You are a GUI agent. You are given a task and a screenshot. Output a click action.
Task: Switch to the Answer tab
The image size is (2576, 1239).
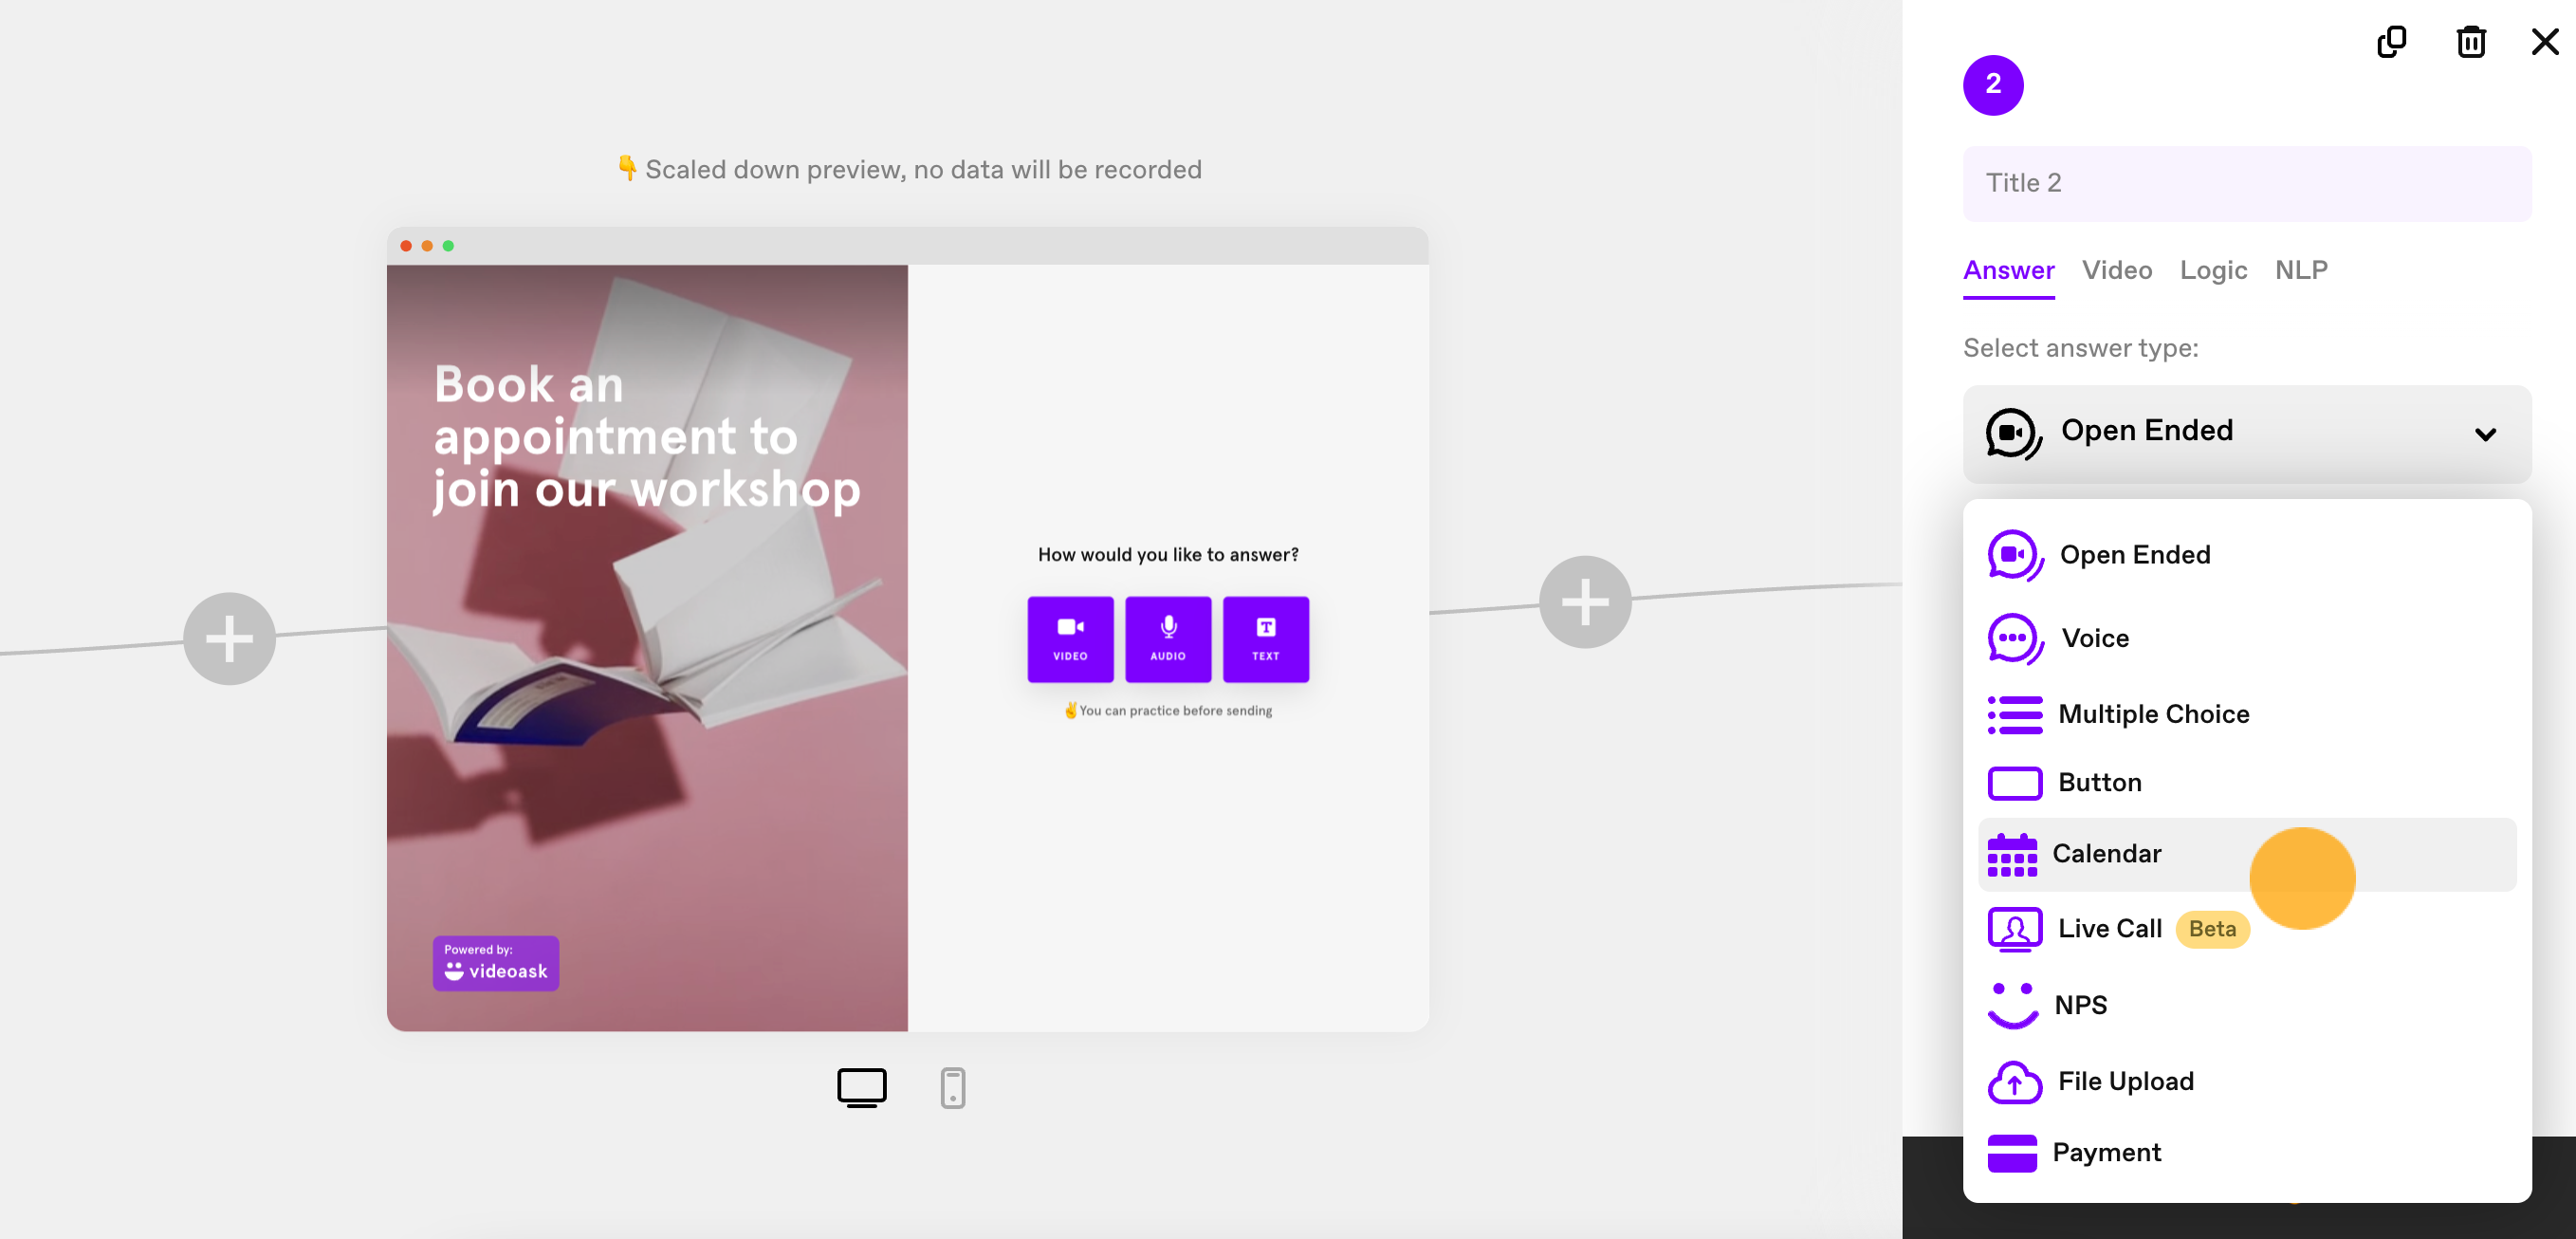[x=2008, y=270]
